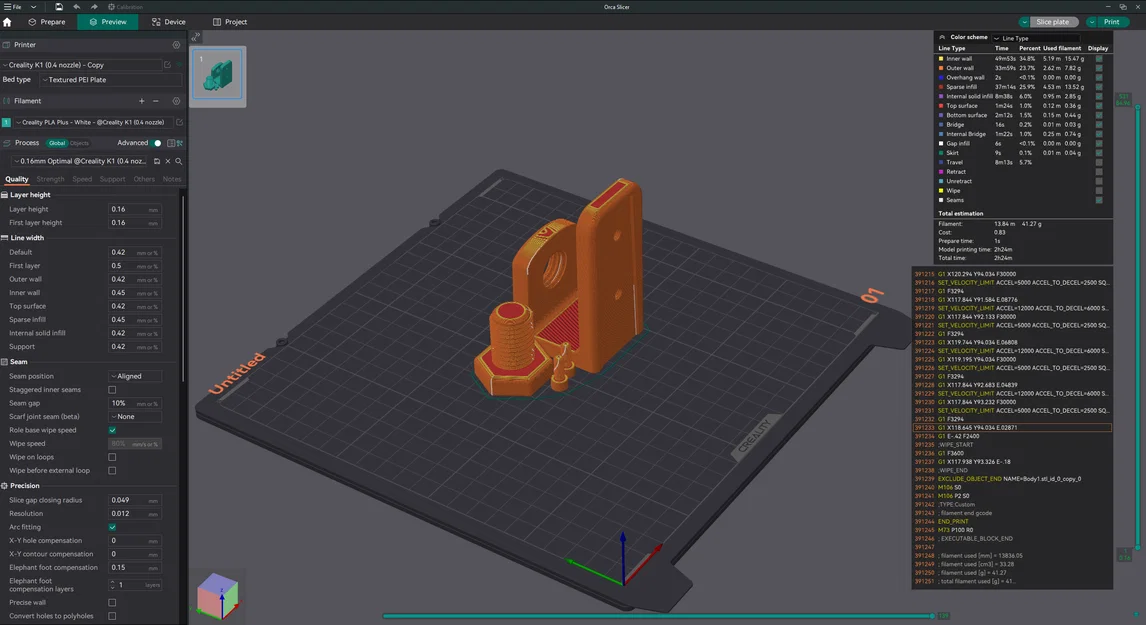Viewport: 1146px width, 625px height.
Task: Open Creality PLA Plus filament dropdown
Action: click(x=93, y=122)
